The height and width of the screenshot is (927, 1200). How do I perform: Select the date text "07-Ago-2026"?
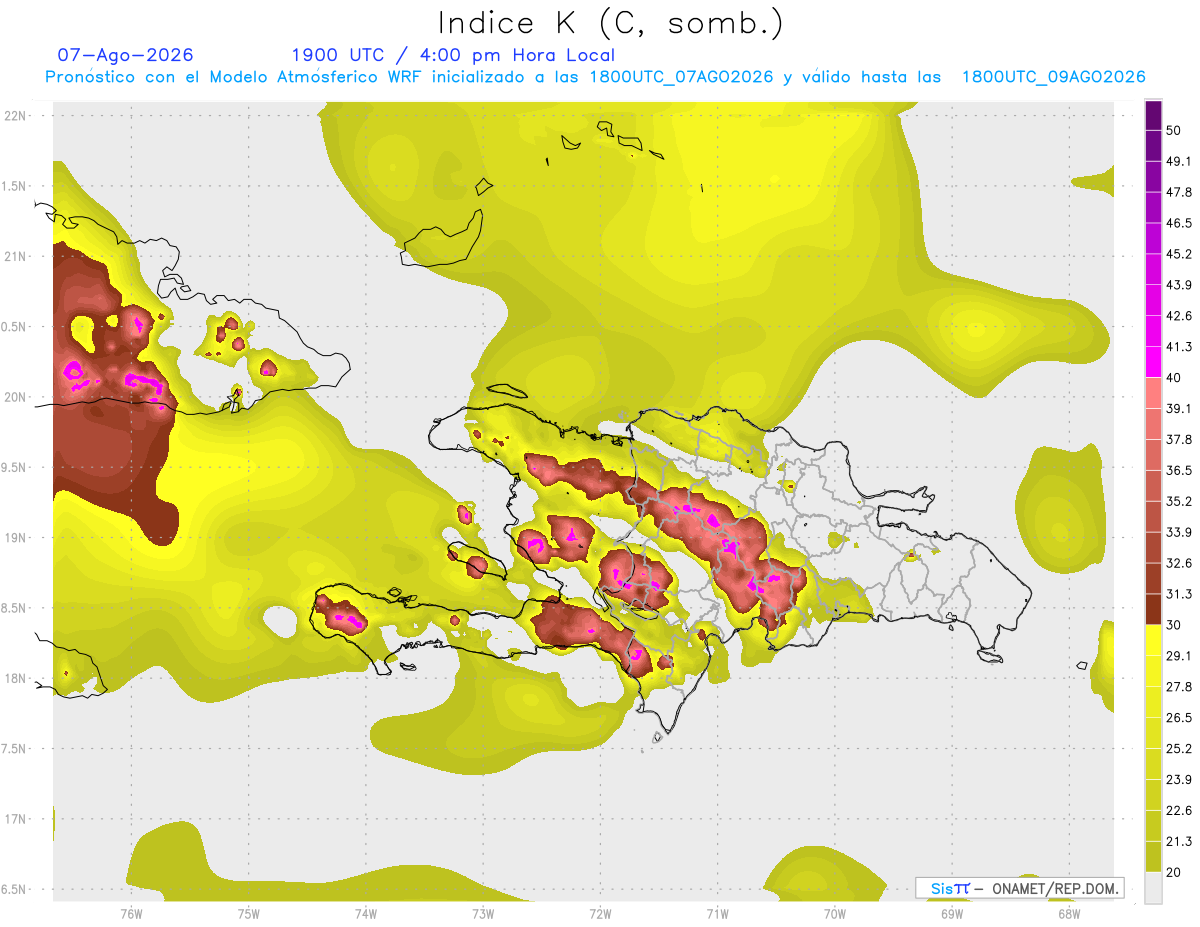(x=126, y=55)
